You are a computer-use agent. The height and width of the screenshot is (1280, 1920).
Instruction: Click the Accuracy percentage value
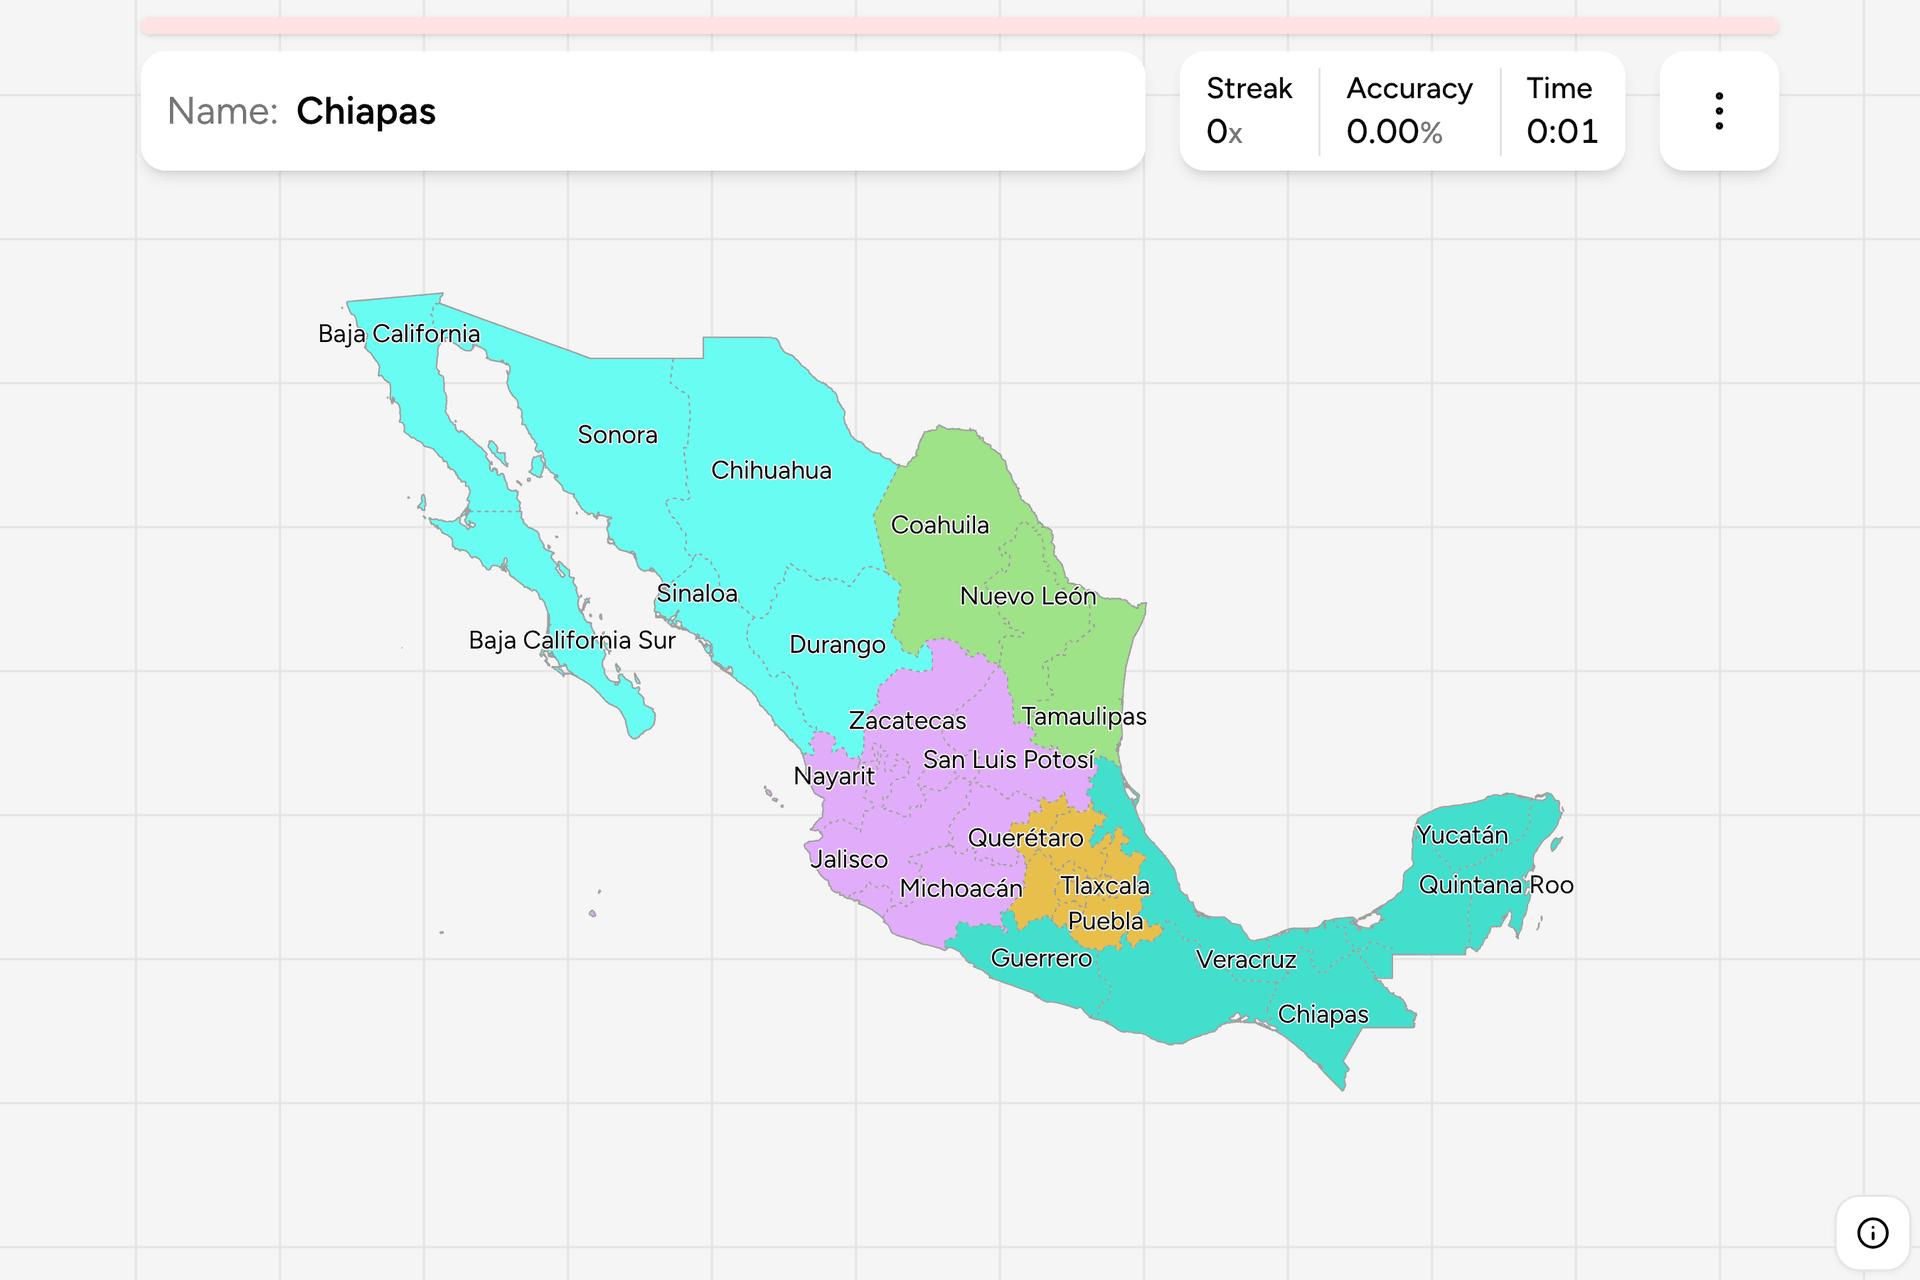pos(1394,131)
